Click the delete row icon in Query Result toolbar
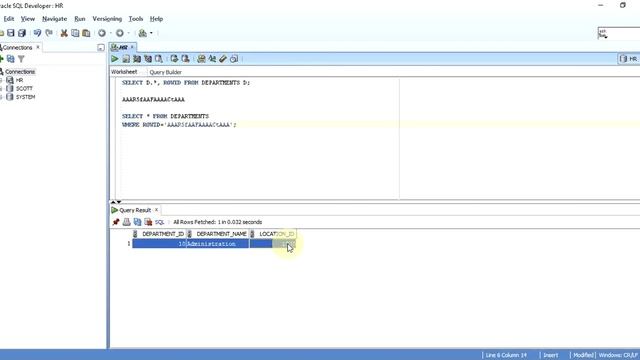 (148, 222)
